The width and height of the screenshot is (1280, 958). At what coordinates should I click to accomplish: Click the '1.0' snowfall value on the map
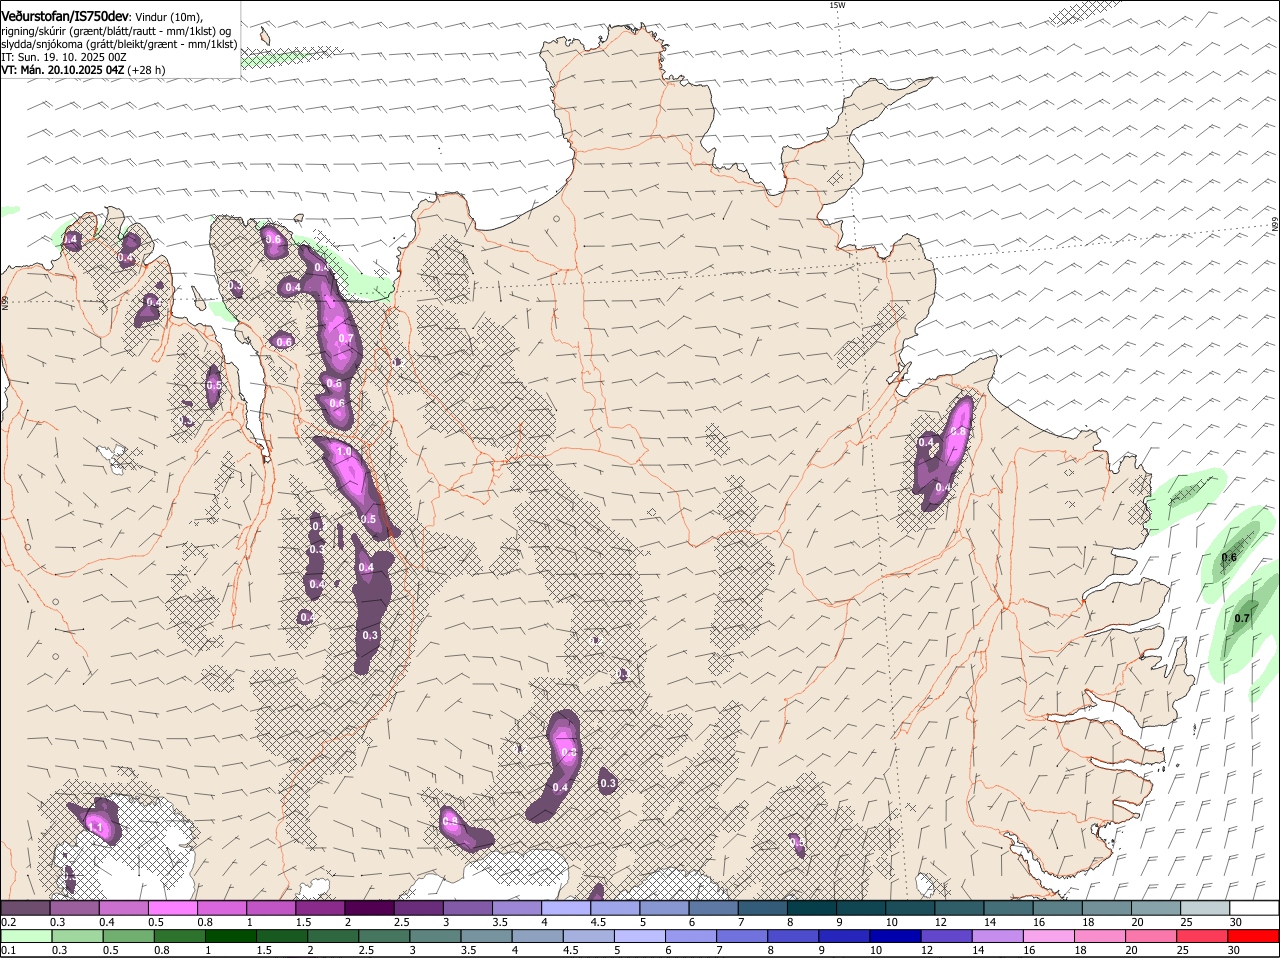pos(345,452)
